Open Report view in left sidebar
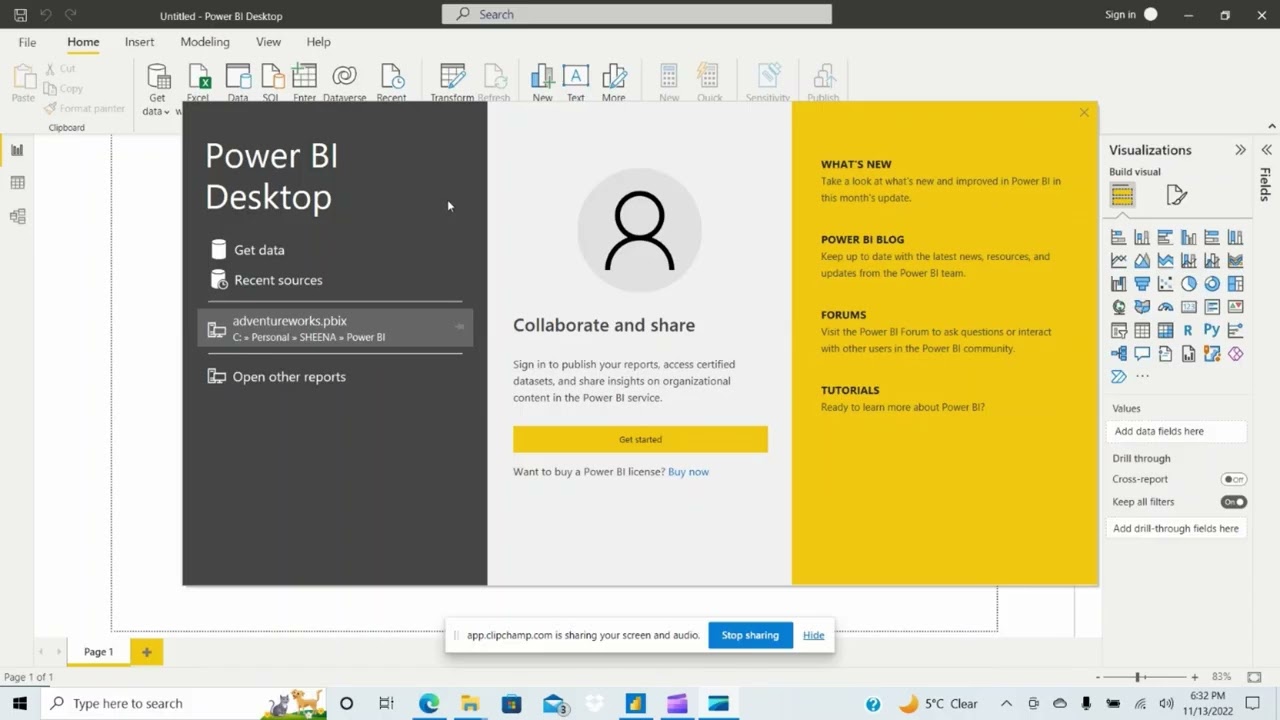 pyautogui.click(x=17, y=150)
